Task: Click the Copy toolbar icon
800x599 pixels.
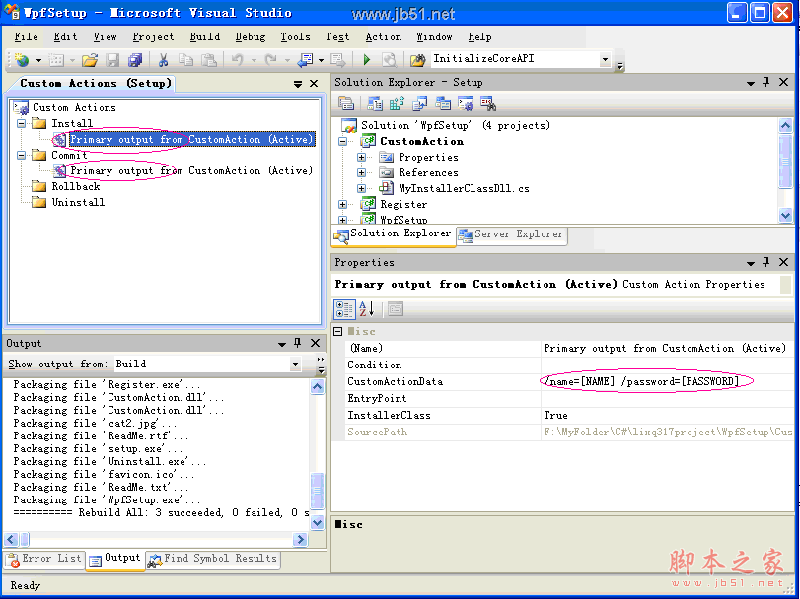Action: point(186,60)
